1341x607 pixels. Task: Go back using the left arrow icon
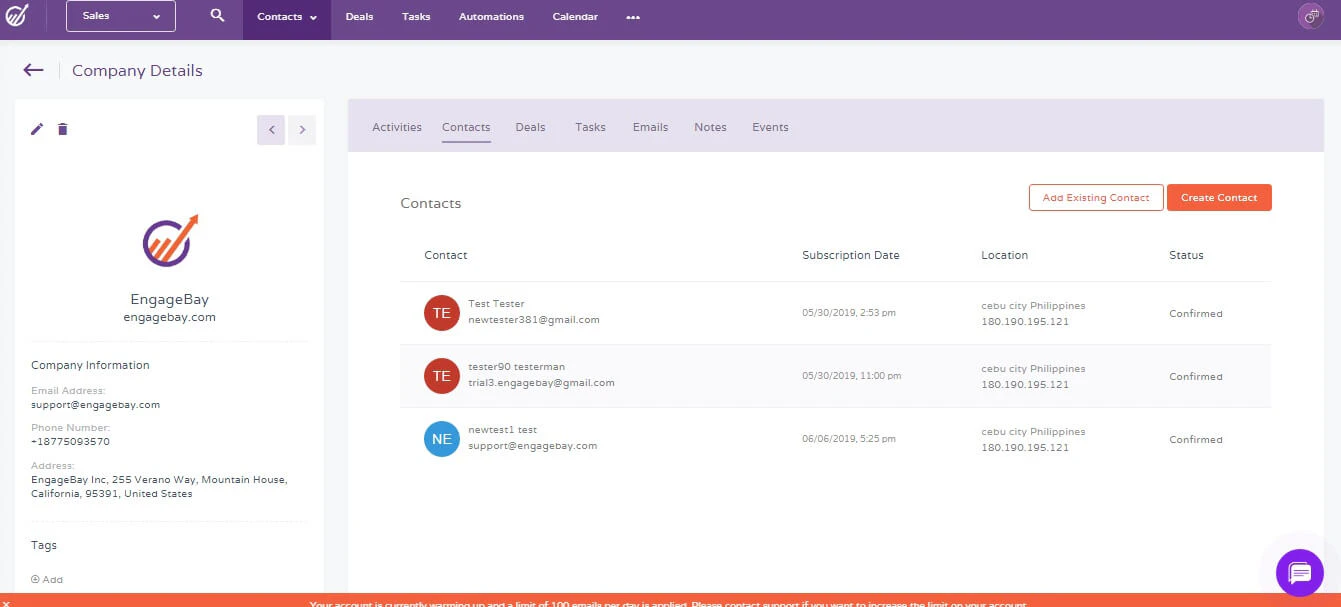coord(33,70)
